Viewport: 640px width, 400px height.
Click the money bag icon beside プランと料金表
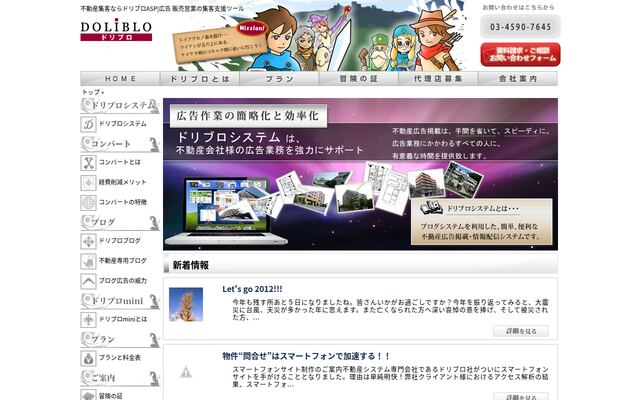(x=88, y=358)
